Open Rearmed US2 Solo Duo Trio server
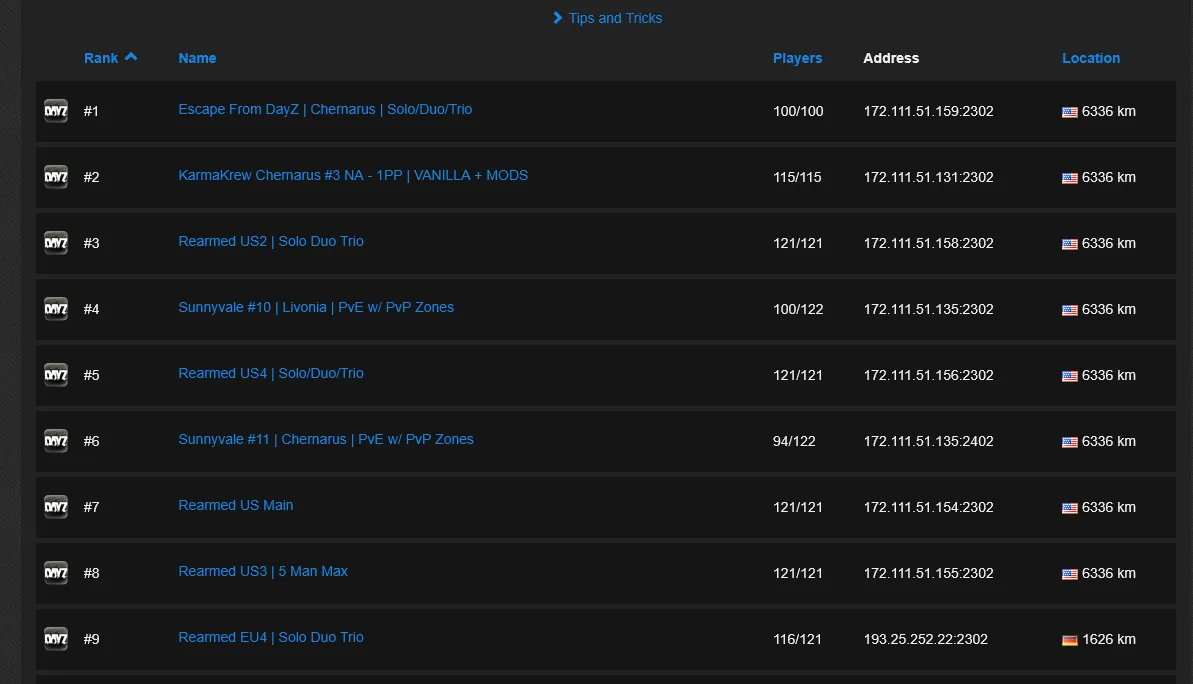This screenshot has height=684, width=1193. pos(271,241)
